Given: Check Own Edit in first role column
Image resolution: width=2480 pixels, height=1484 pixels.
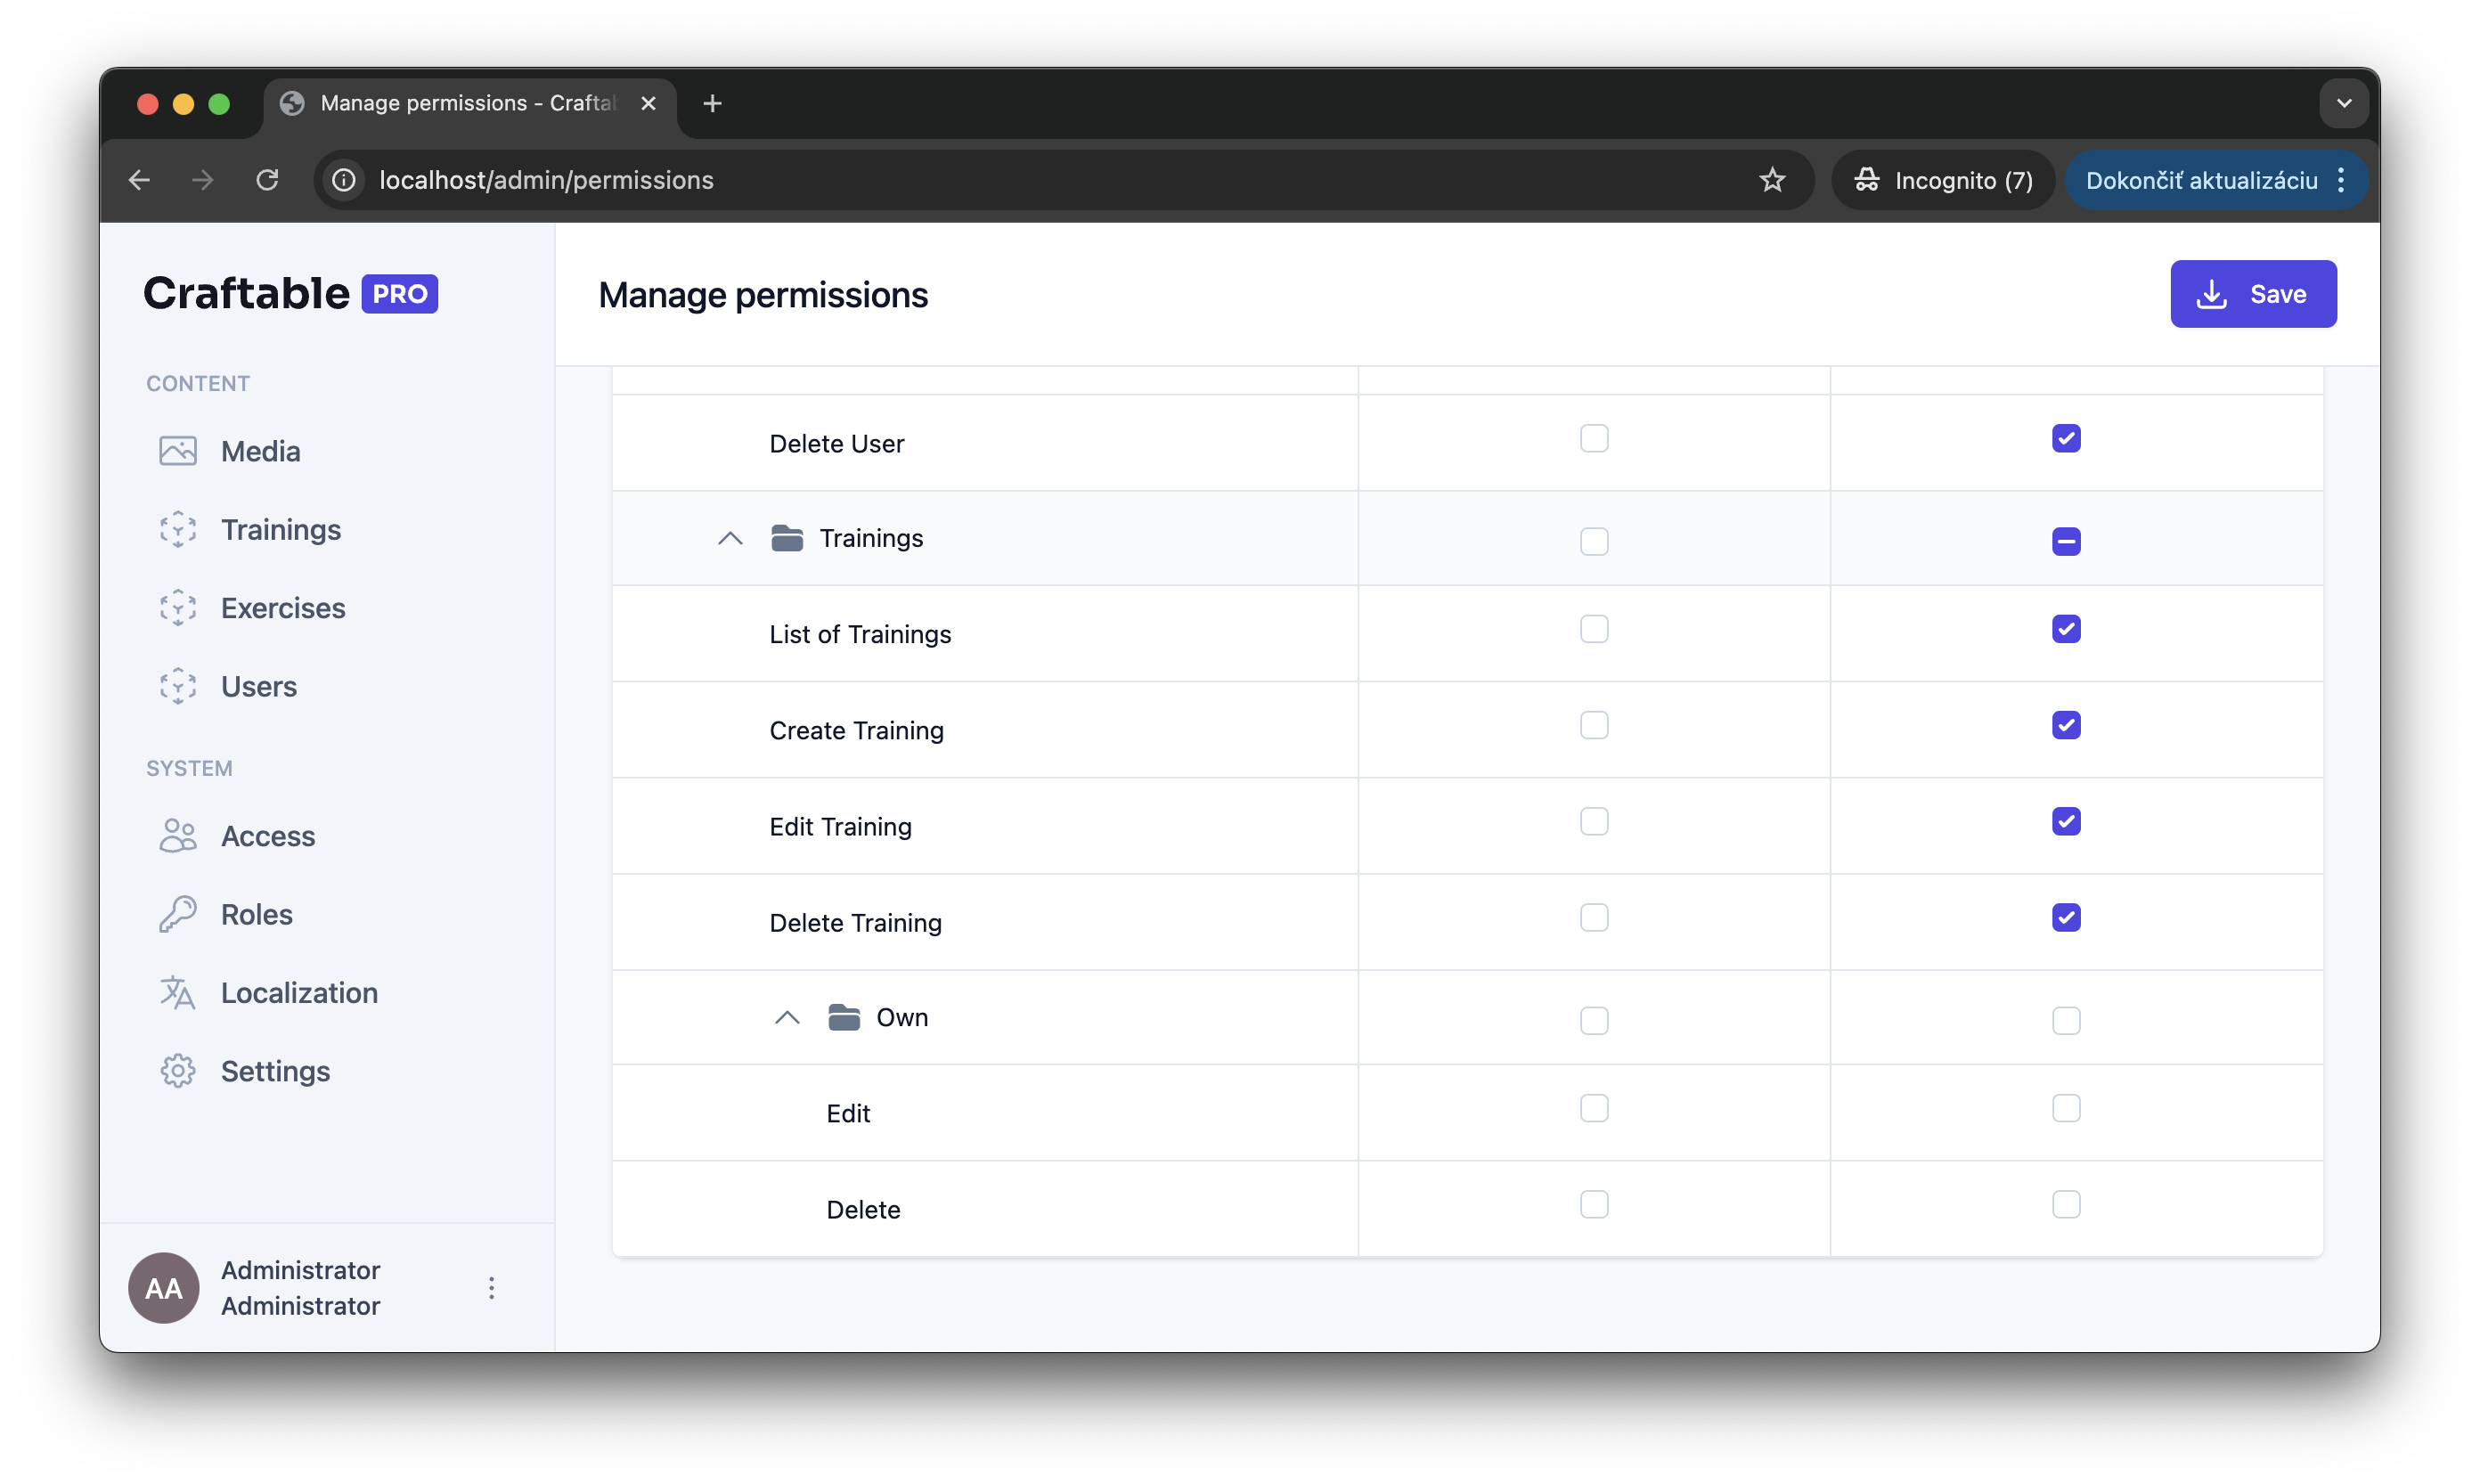Looking at the screenshot, I should pos(1594,1108).
